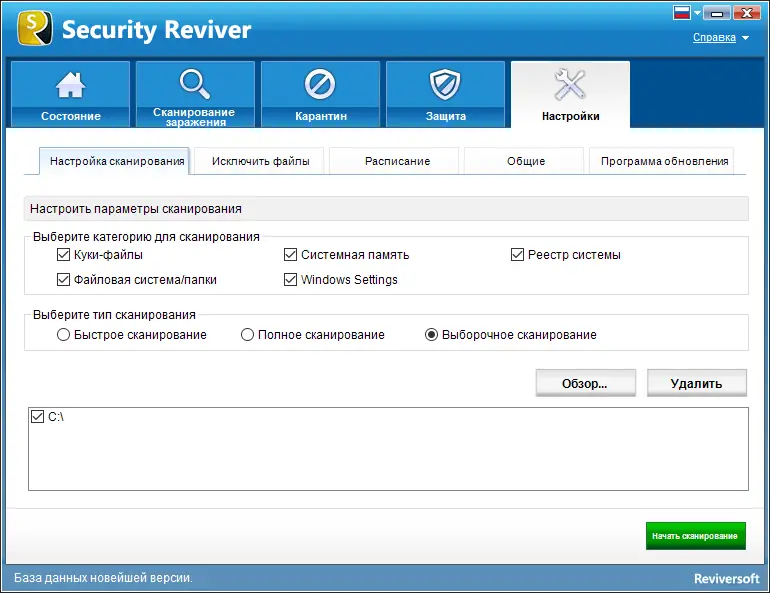Open the language dropdown arrow next to flag
This screenshot has width=770, height=593.
point(697,13)
